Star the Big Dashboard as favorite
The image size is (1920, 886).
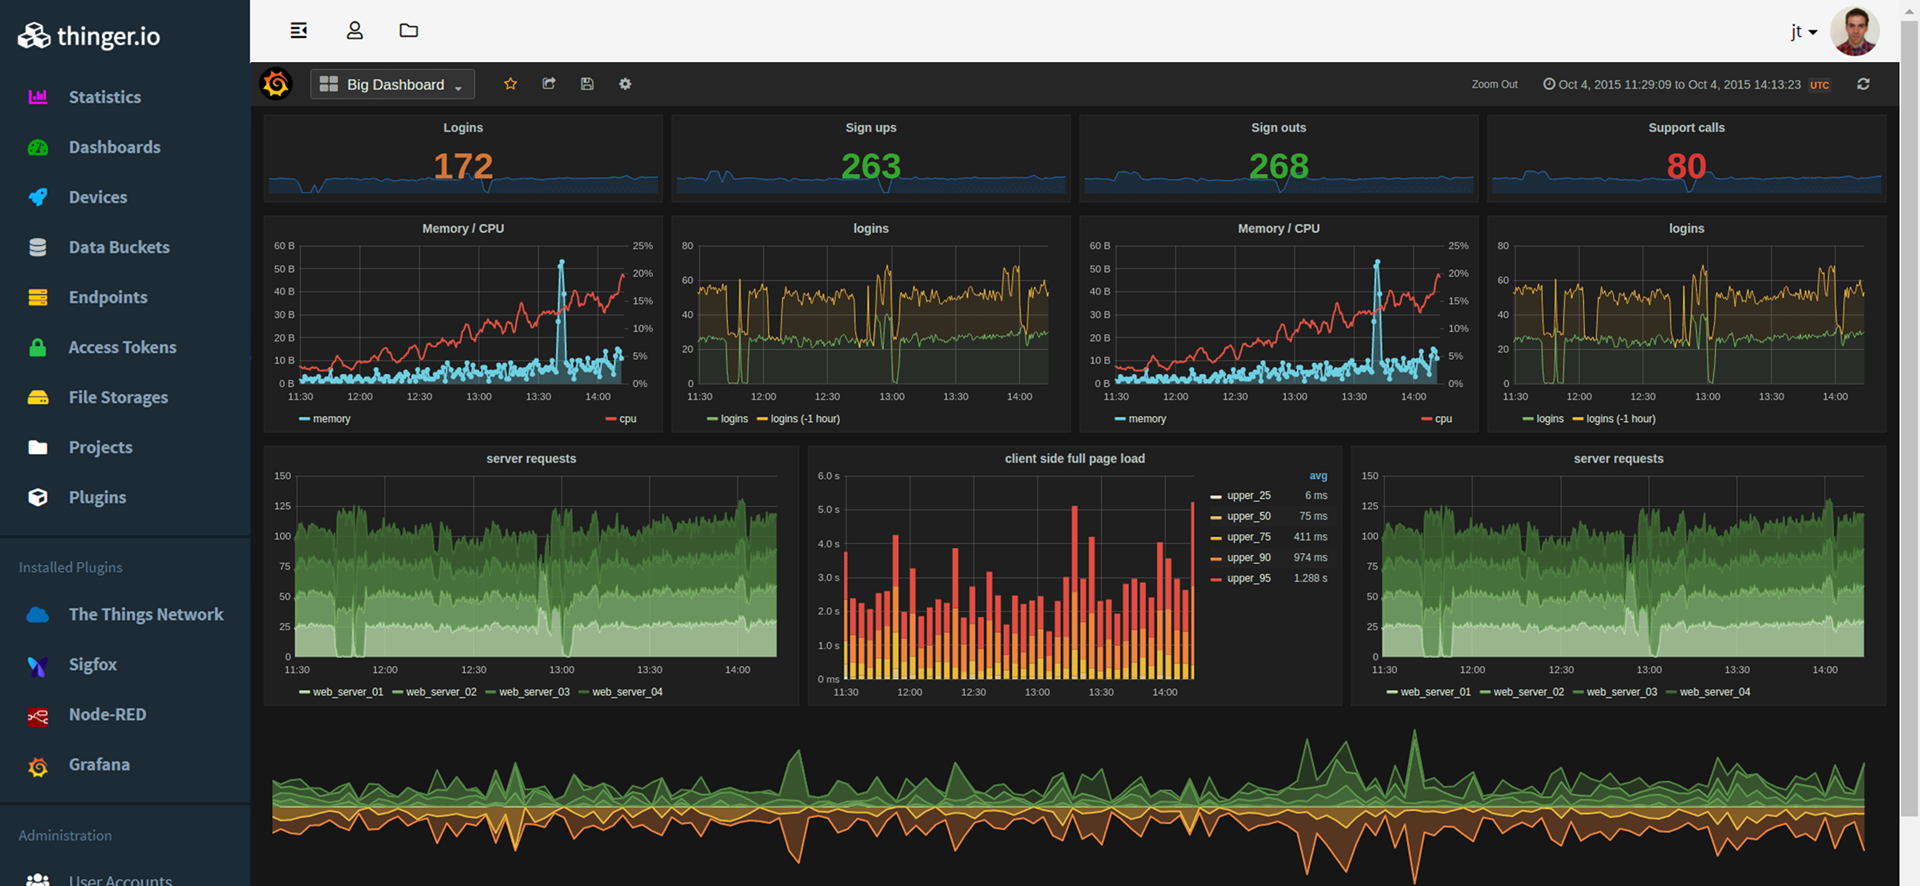[510, 84]
